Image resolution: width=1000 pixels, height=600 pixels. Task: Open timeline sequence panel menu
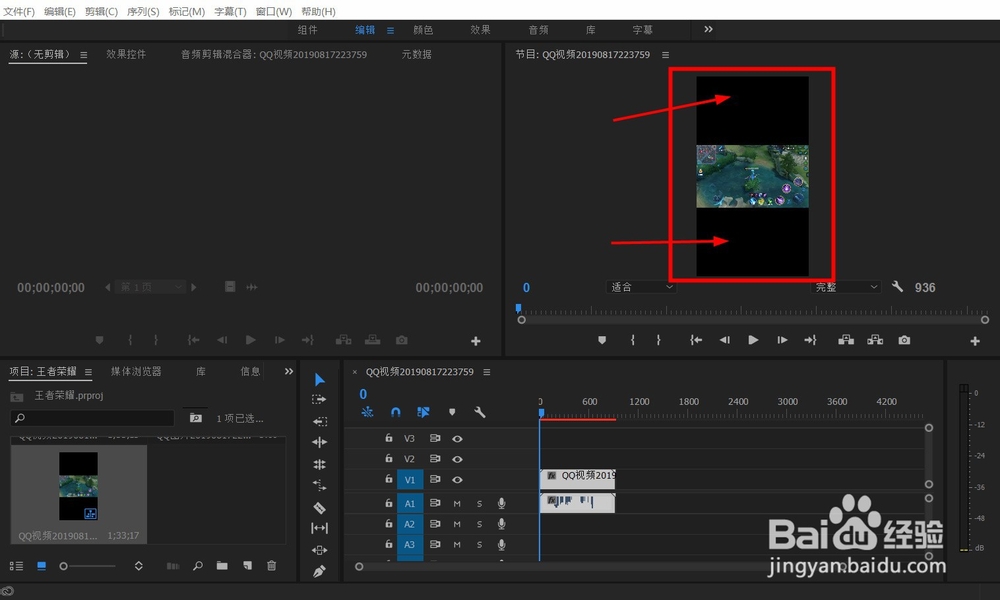tap(487, 372)
